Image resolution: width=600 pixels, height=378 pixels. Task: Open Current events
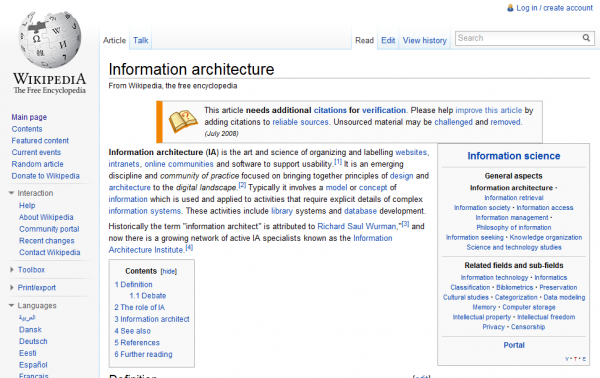pos(36,152)
